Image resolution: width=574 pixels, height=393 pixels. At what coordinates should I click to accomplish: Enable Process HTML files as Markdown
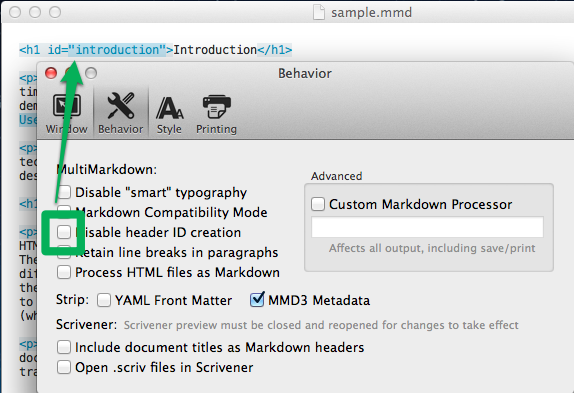tap(64, 272)
